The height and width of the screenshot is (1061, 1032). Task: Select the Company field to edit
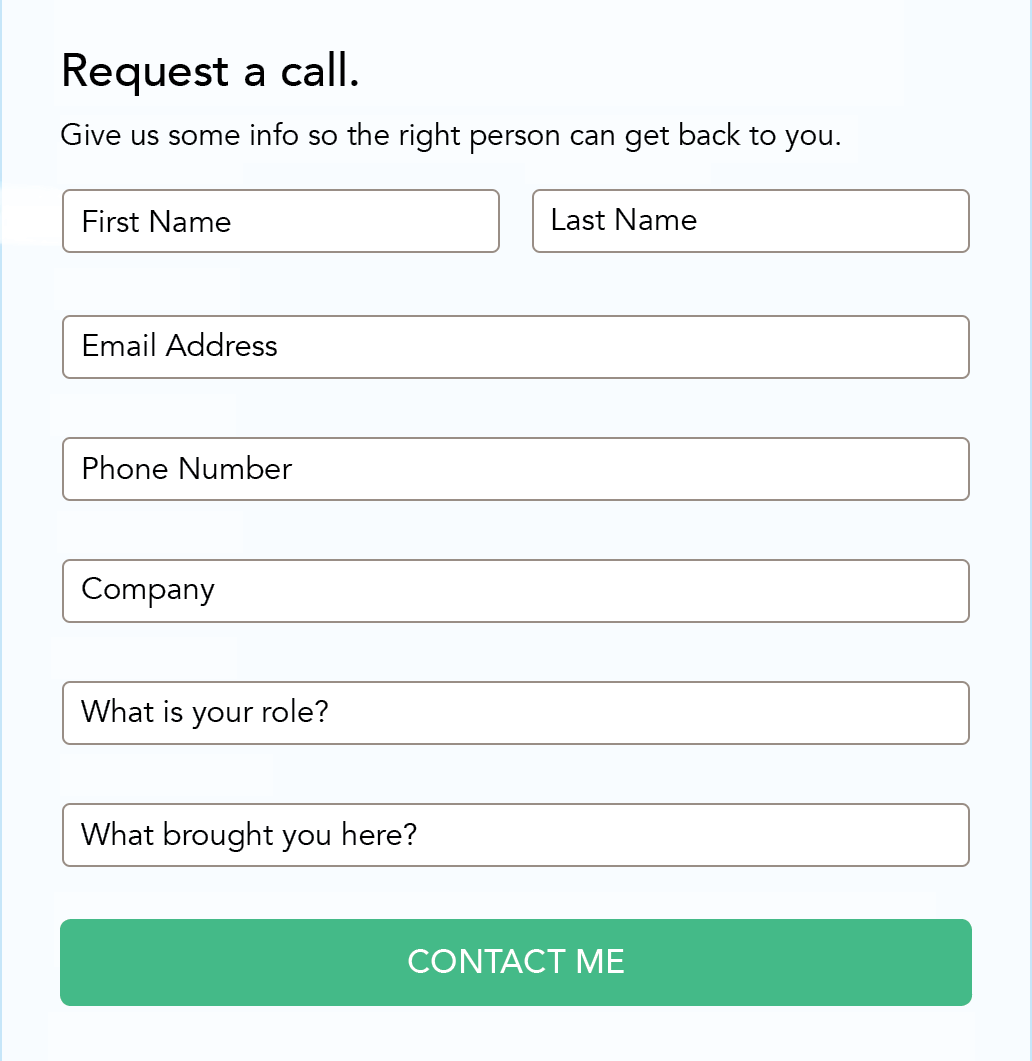[516, 591]
